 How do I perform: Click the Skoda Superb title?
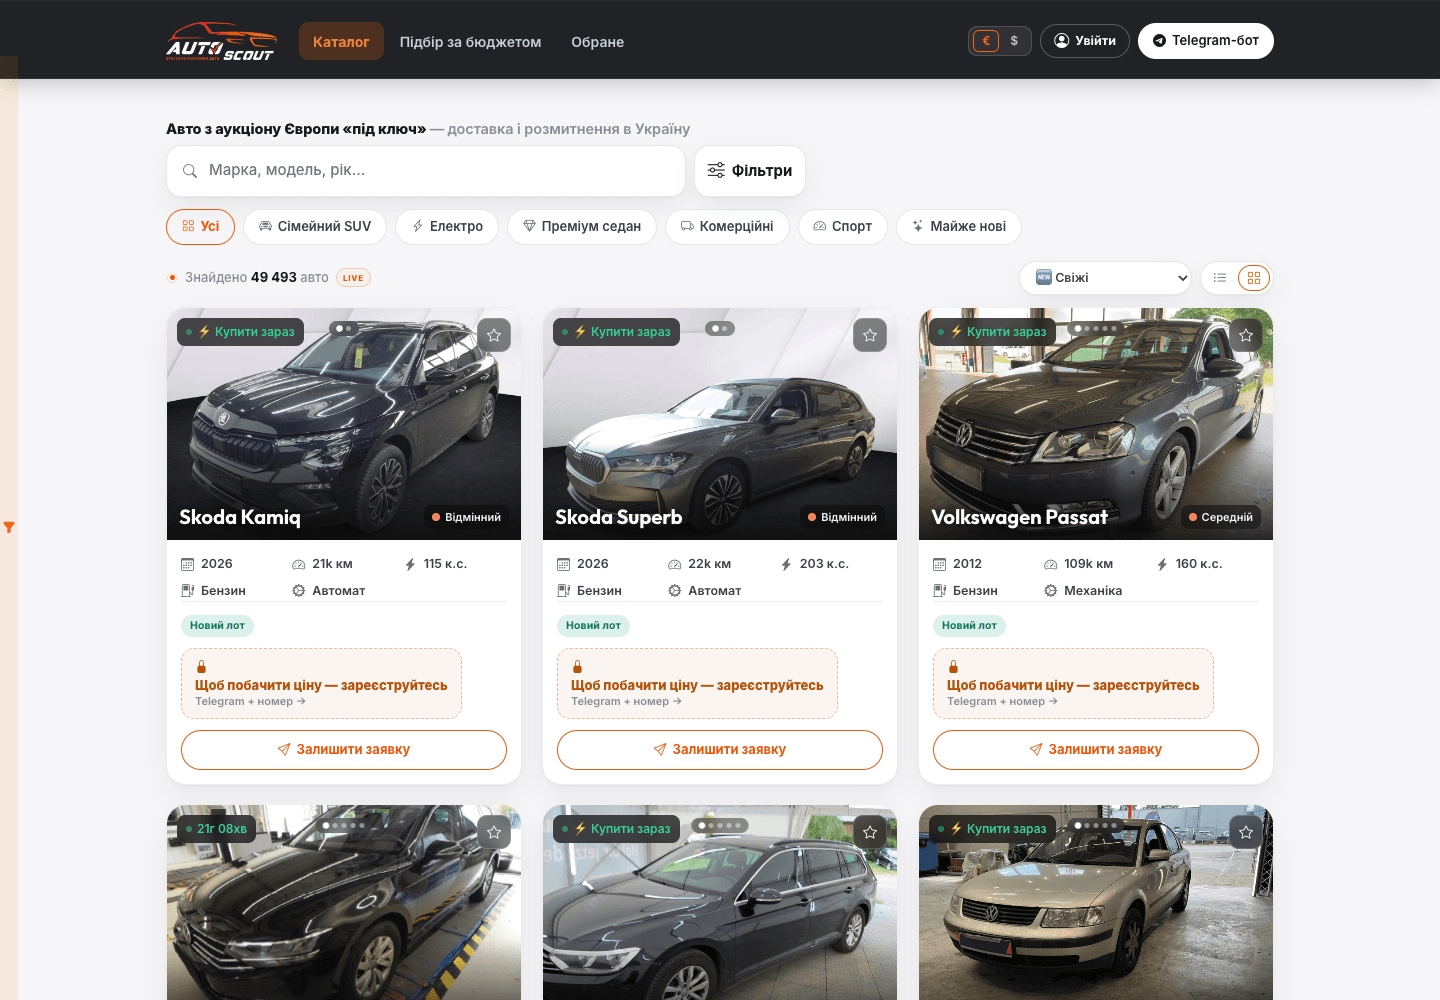pos(619,517)
